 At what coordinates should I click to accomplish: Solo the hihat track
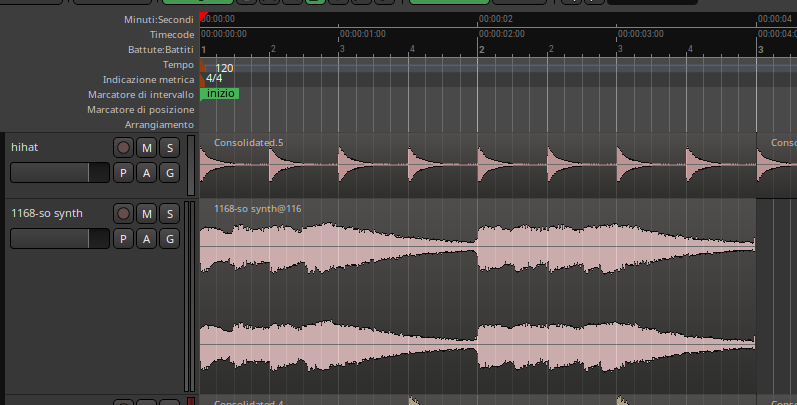pyautogui.click(x=169, y=148)
